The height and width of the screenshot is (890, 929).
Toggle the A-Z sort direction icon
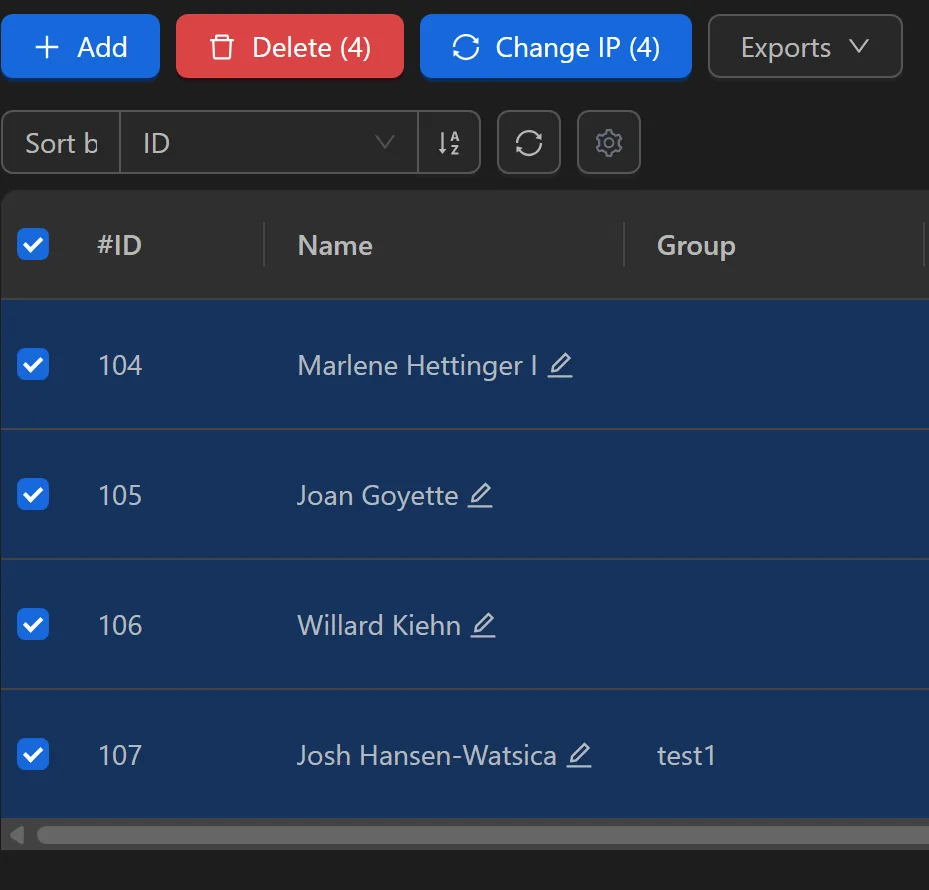pyautogui.click(x=449, y=143)
